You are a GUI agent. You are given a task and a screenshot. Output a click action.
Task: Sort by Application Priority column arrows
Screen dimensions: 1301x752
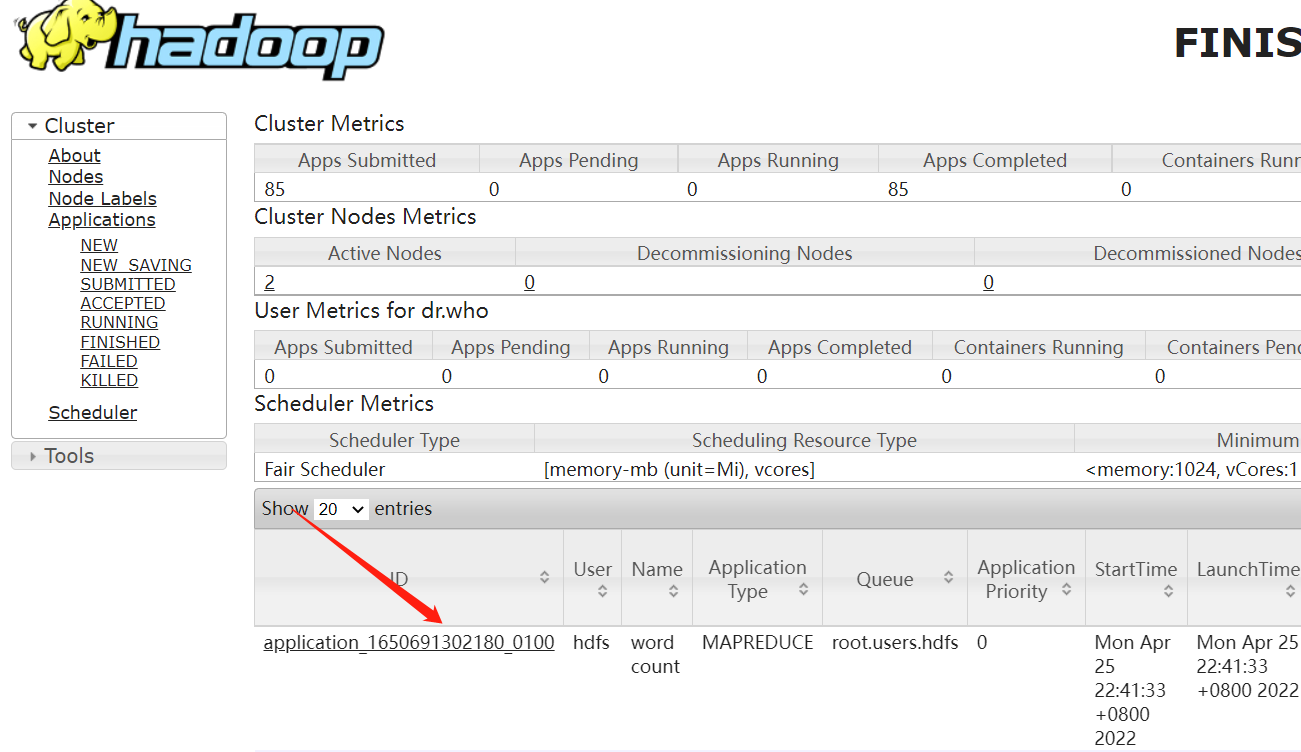1066,590
